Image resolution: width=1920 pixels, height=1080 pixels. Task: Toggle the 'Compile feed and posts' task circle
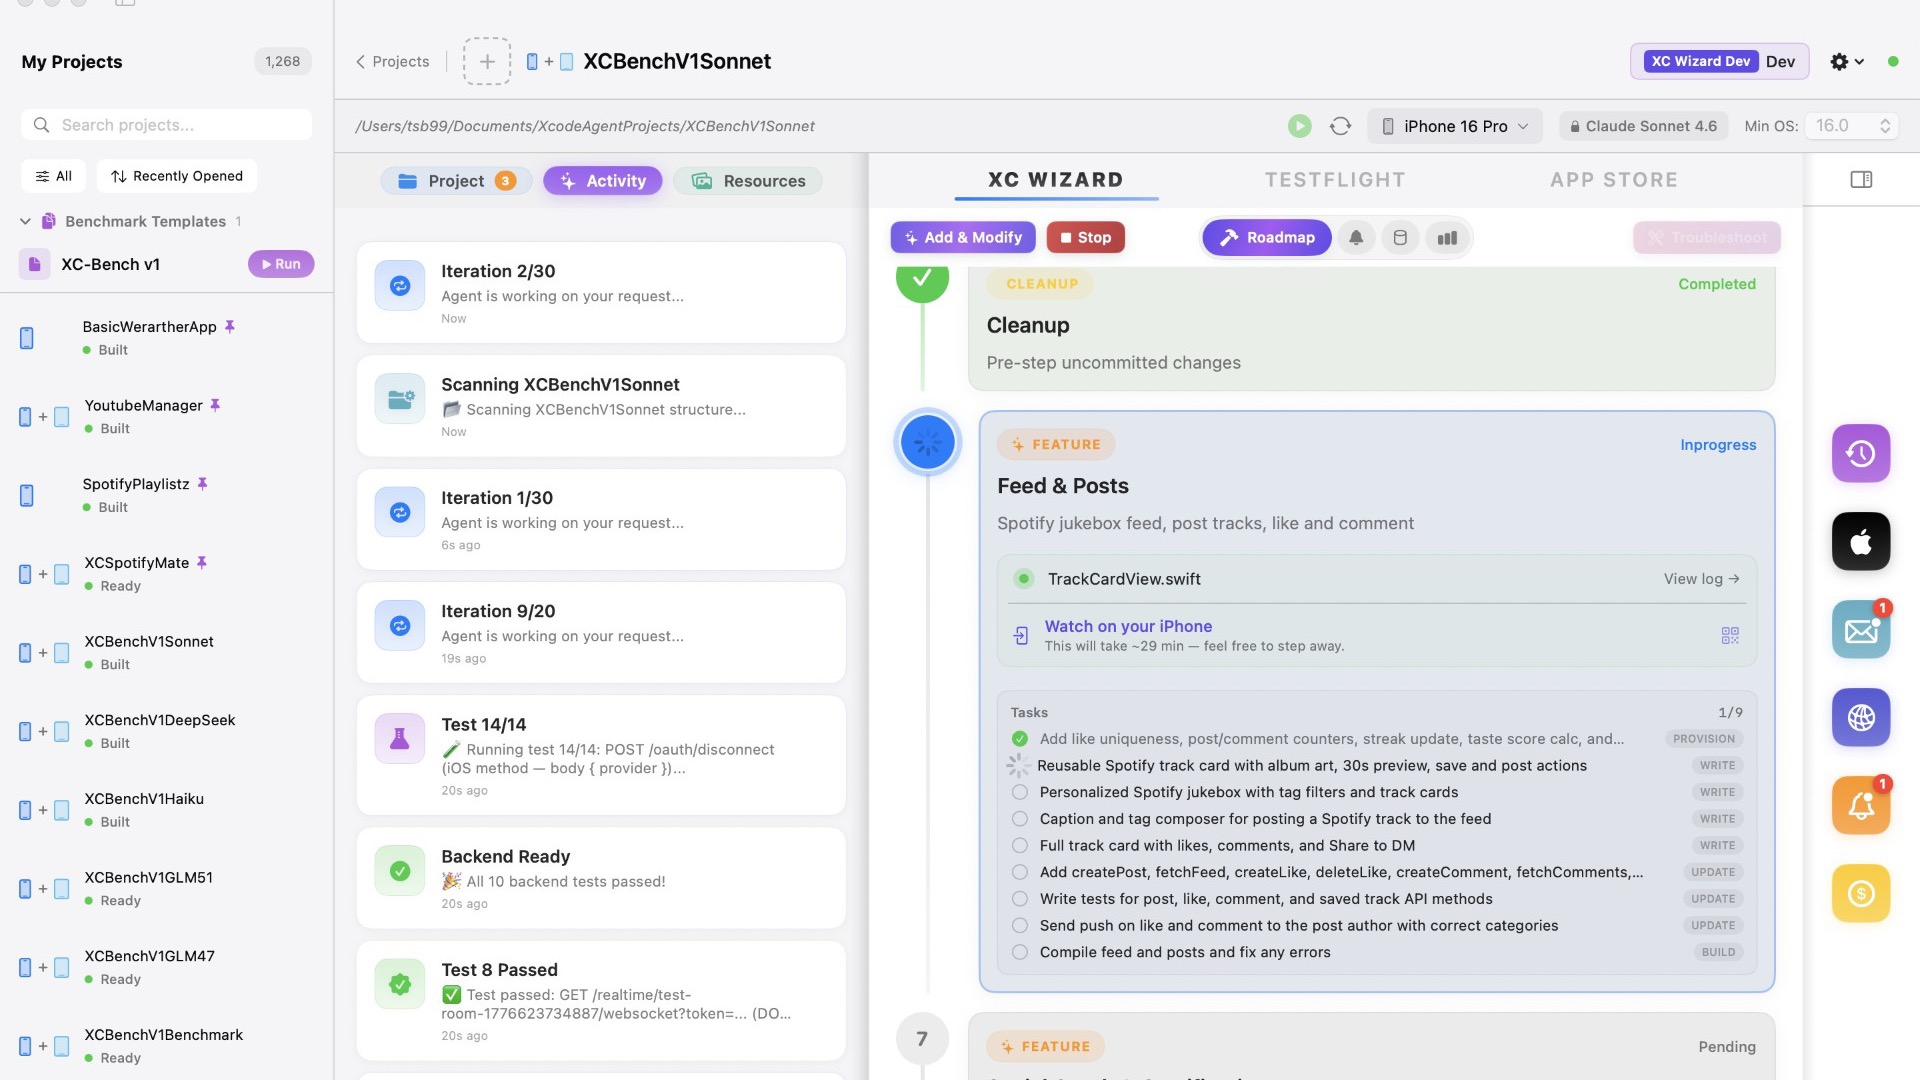[1019, 952]
